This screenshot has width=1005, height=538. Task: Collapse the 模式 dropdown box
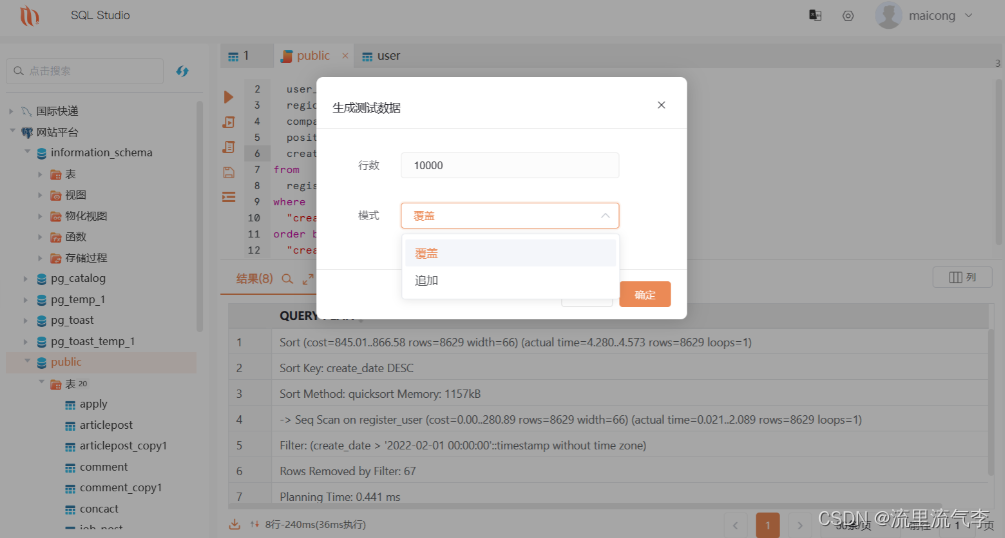tap(510, 215)
